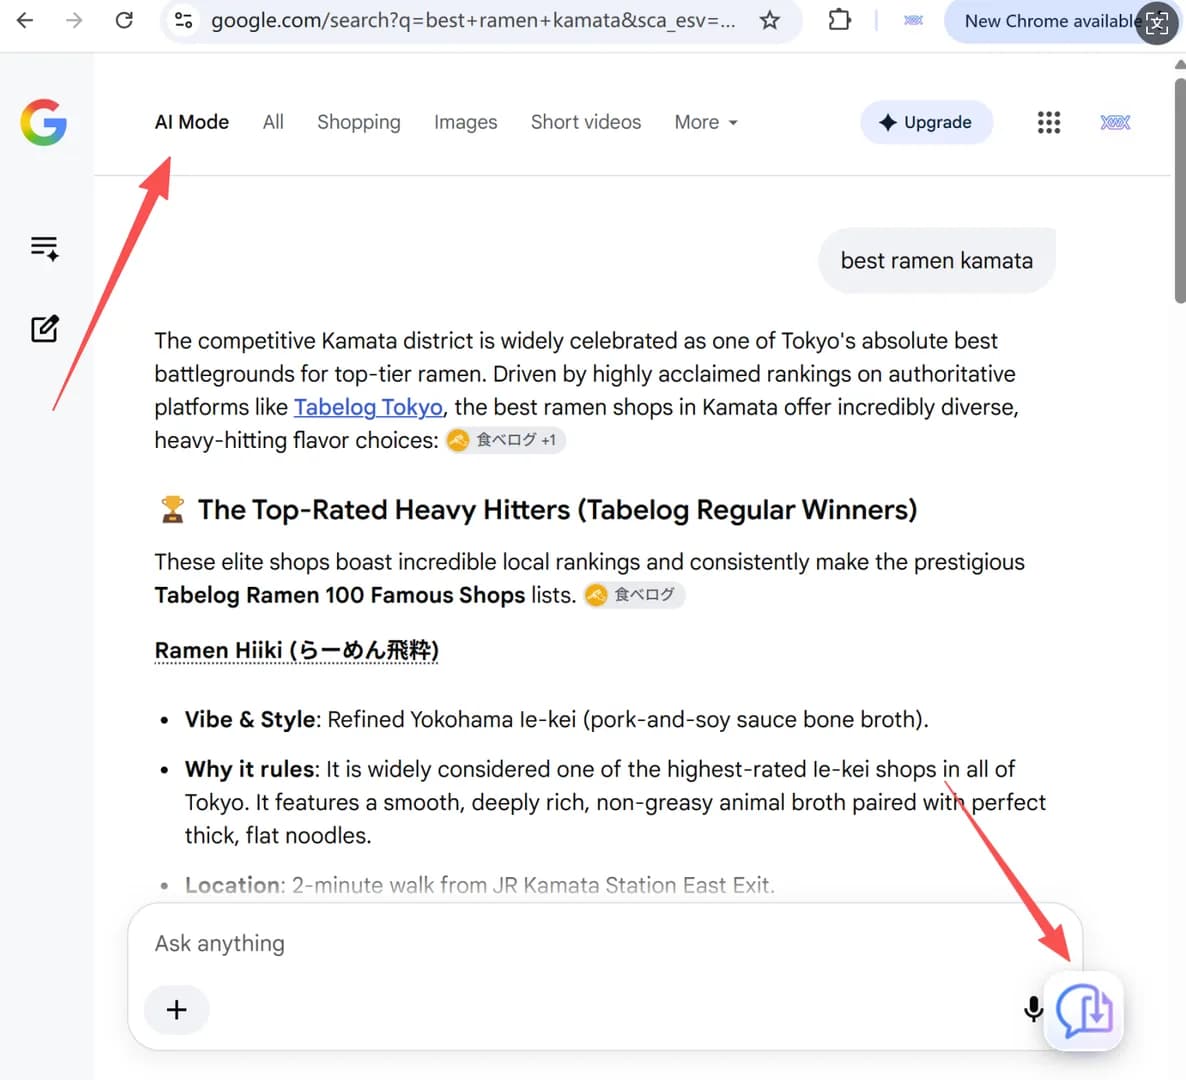Bookmark this page with the star icon
The height and width of the screenshot is (1080, 1186).
click(769, 20)
